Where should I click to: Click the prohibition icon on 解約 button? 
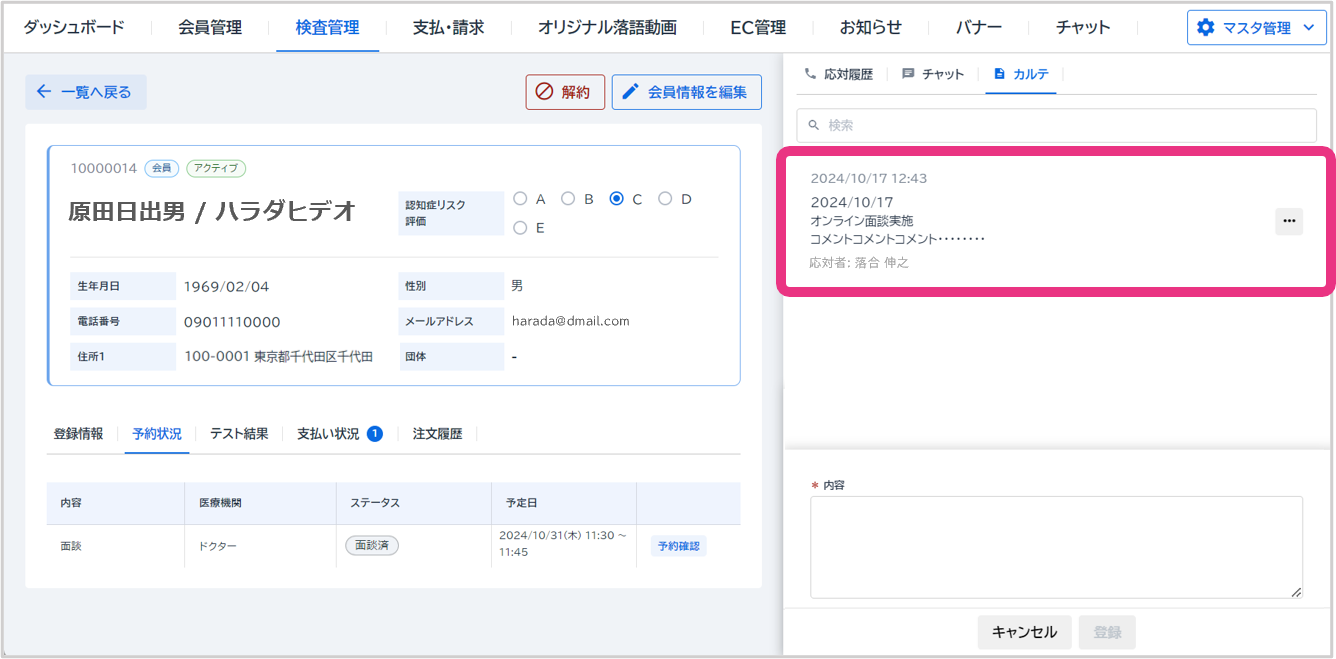(x=544, y=92)
